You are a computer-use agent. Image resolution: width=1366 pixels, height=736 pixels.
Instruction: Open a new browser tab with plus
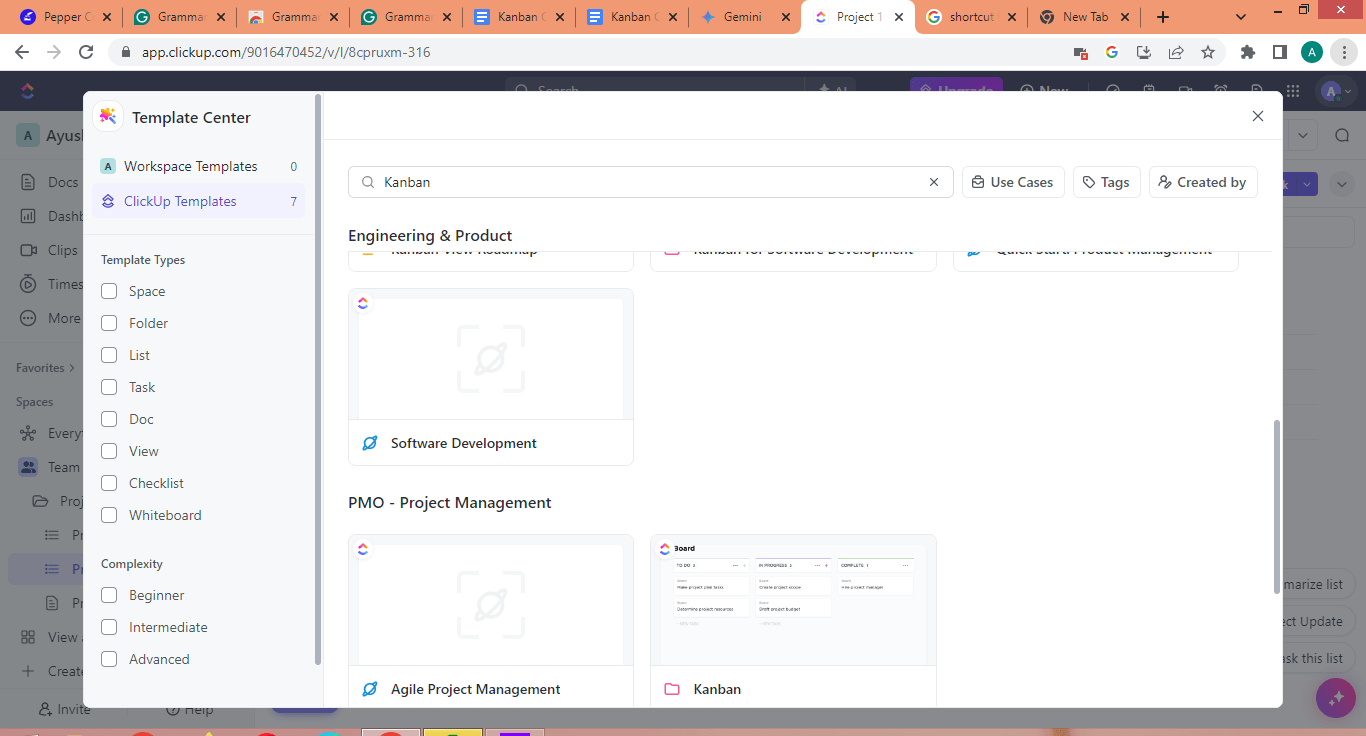1162,17
